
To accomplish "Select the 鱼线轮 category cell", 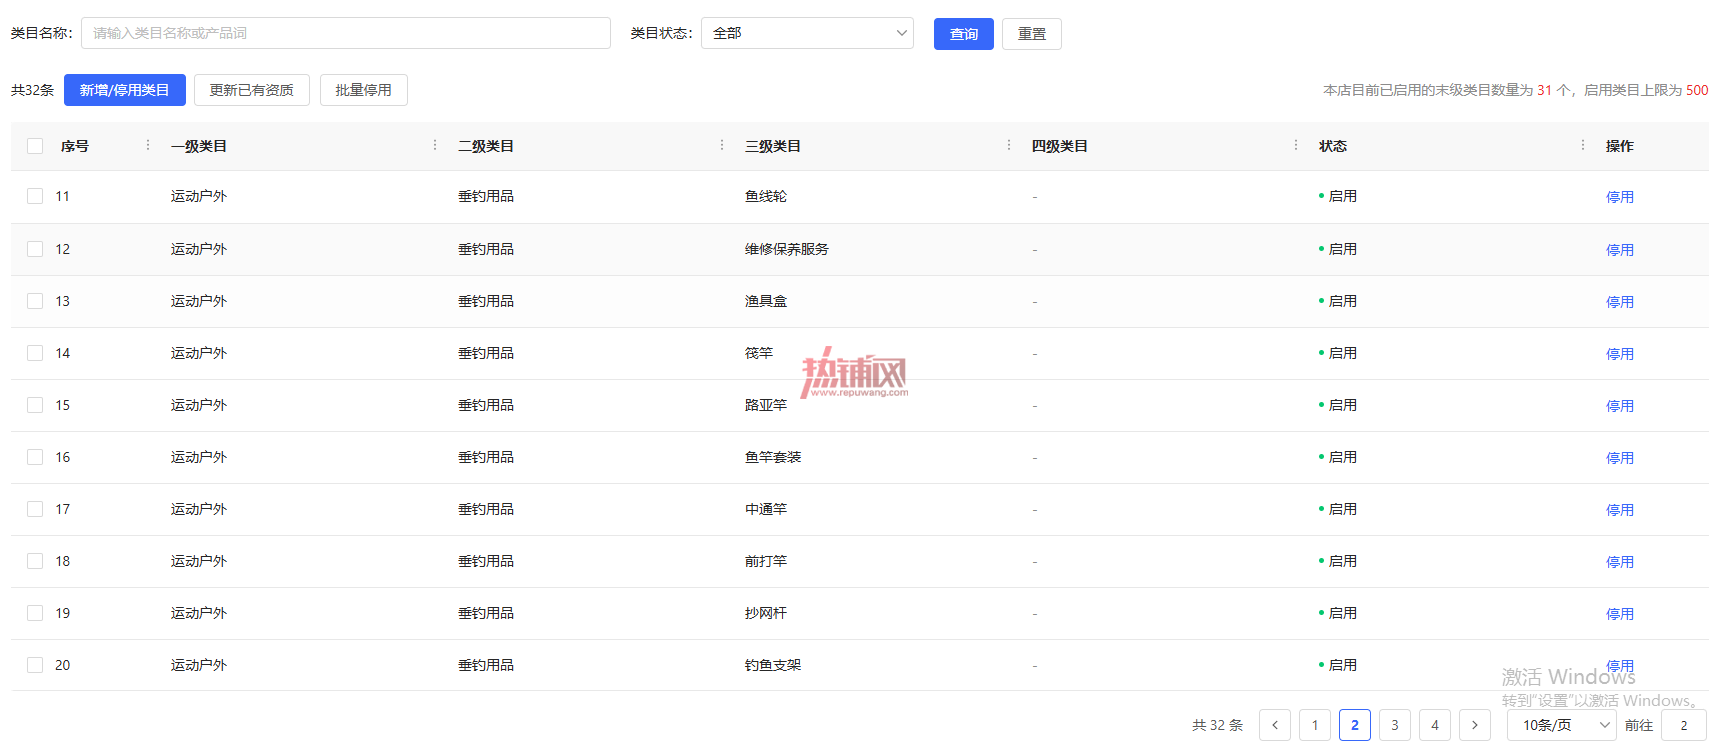I will (x=766, y=196).
